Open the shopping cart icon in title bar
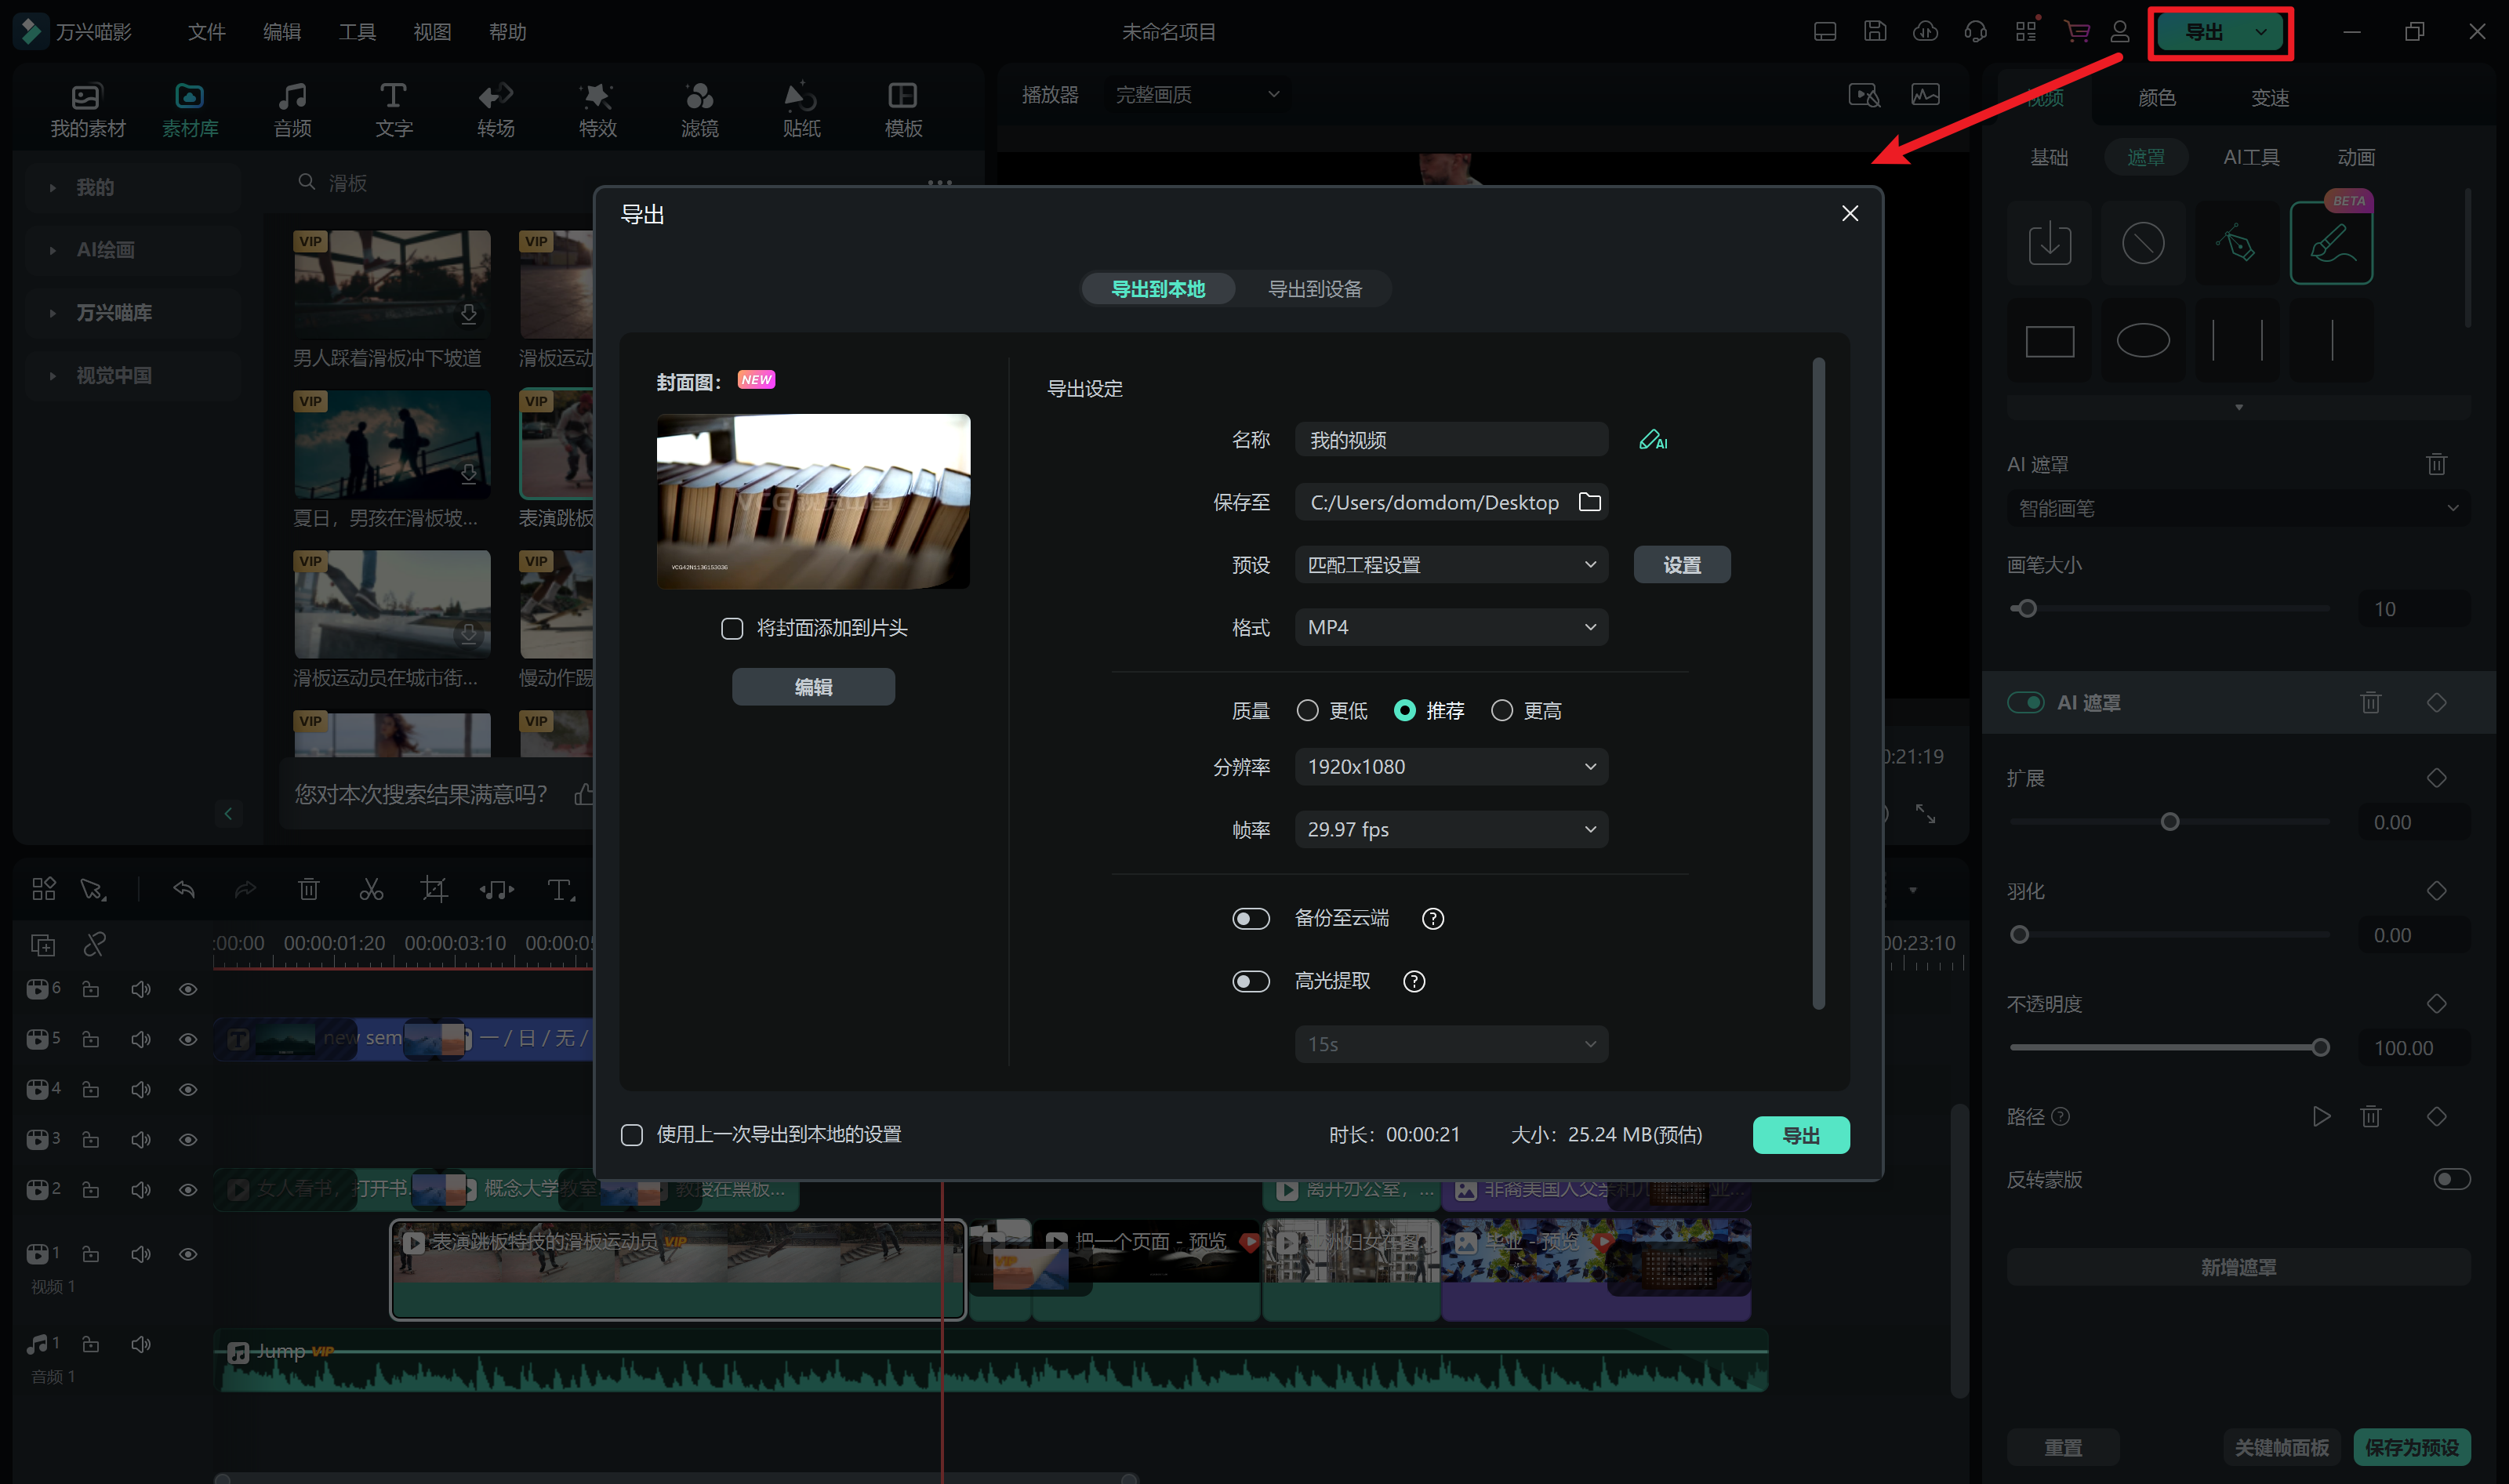The width and height of the screenshot is (2509, 1484). 2076,32
